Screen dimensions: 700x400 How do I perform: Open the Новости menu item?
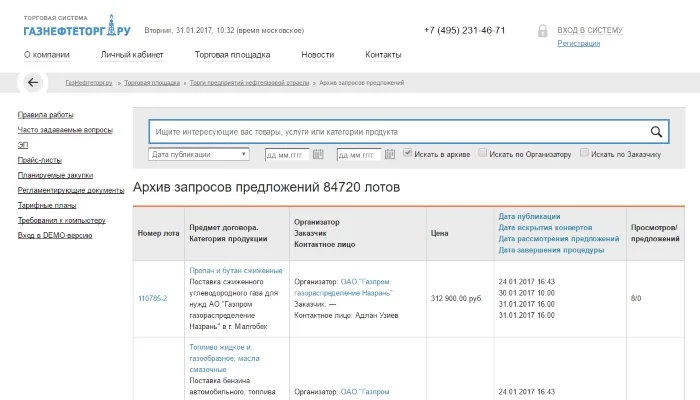coord(317,55)
